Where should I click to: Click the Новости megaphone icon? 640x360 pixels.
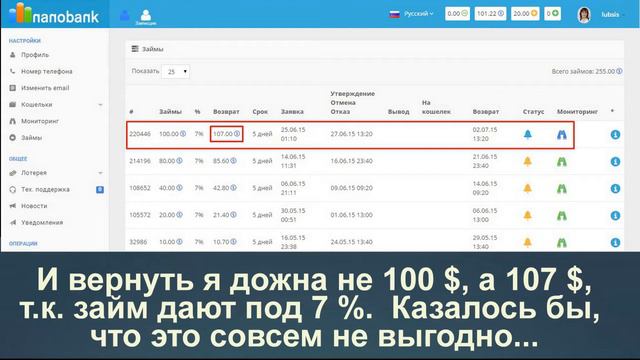[x=13, y=206]
